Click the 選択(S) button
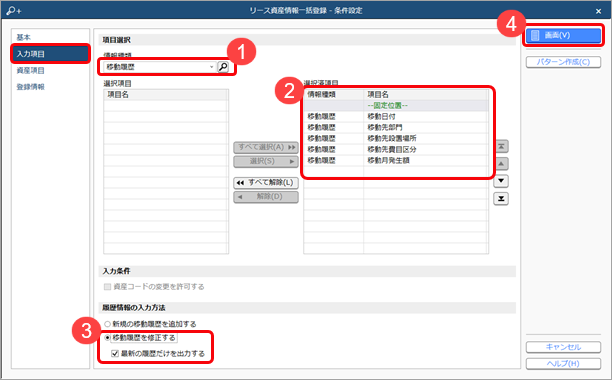 266,161
